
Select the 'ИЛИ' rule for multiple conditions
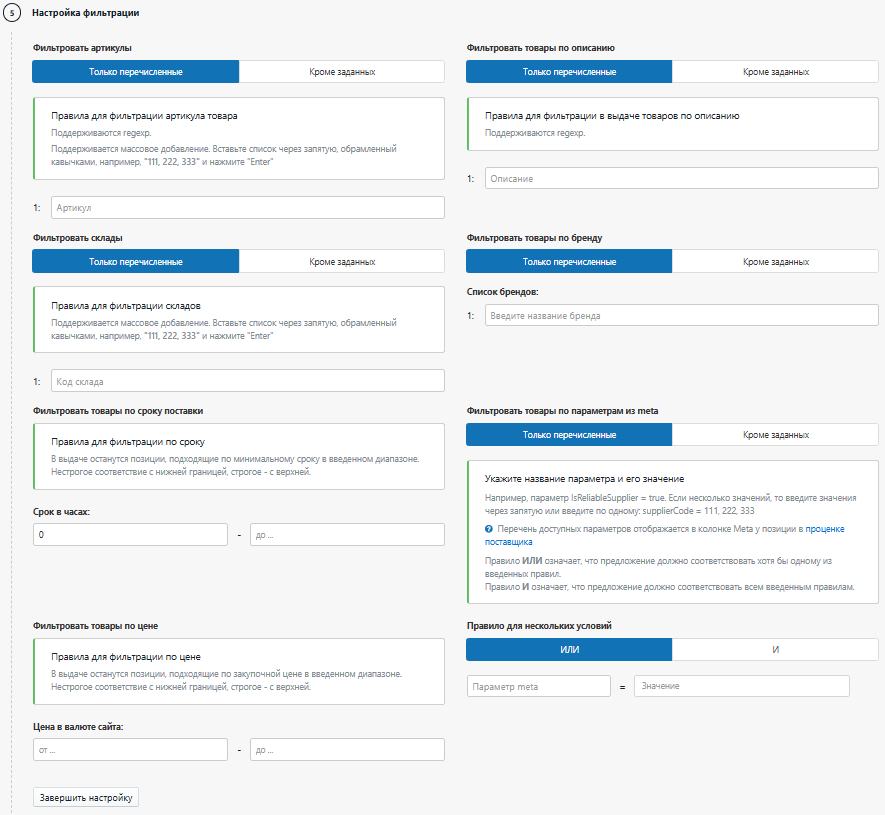point(569,650)
